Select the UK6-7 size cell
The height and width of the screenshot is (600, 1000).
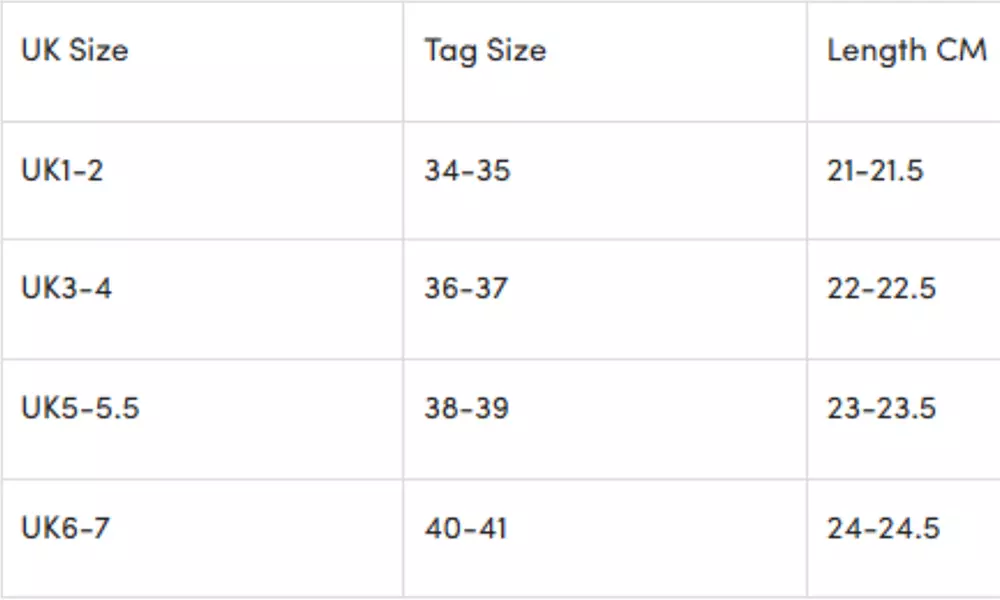tap(67, 528)
